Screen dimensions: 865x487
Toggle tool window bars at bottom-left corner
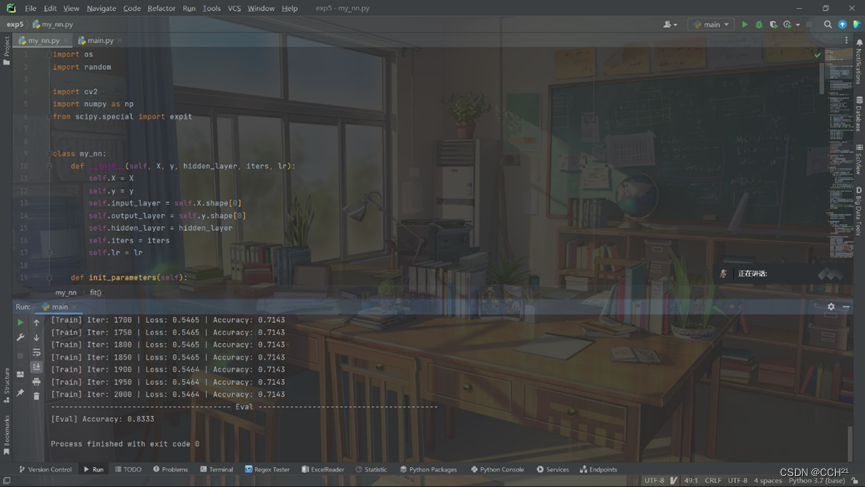(x=7, y=481)
